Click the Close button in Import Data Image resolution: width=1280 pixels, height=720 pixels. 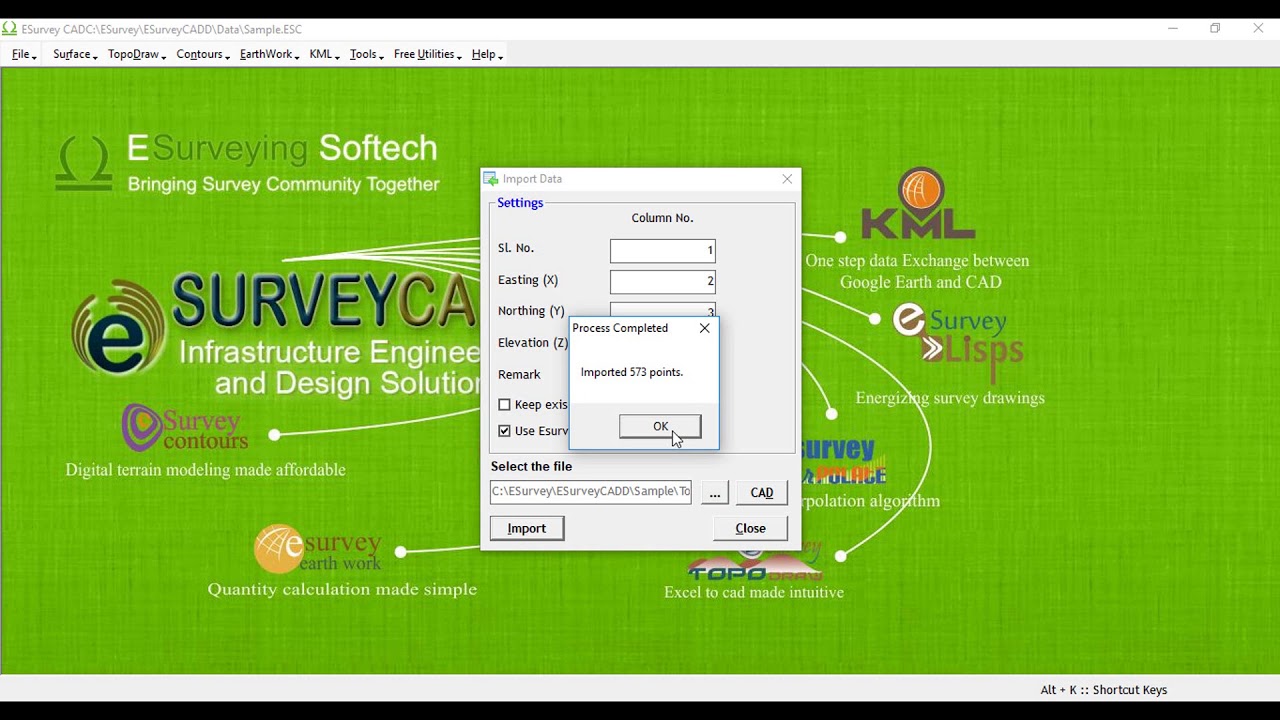tap(750, 528)
